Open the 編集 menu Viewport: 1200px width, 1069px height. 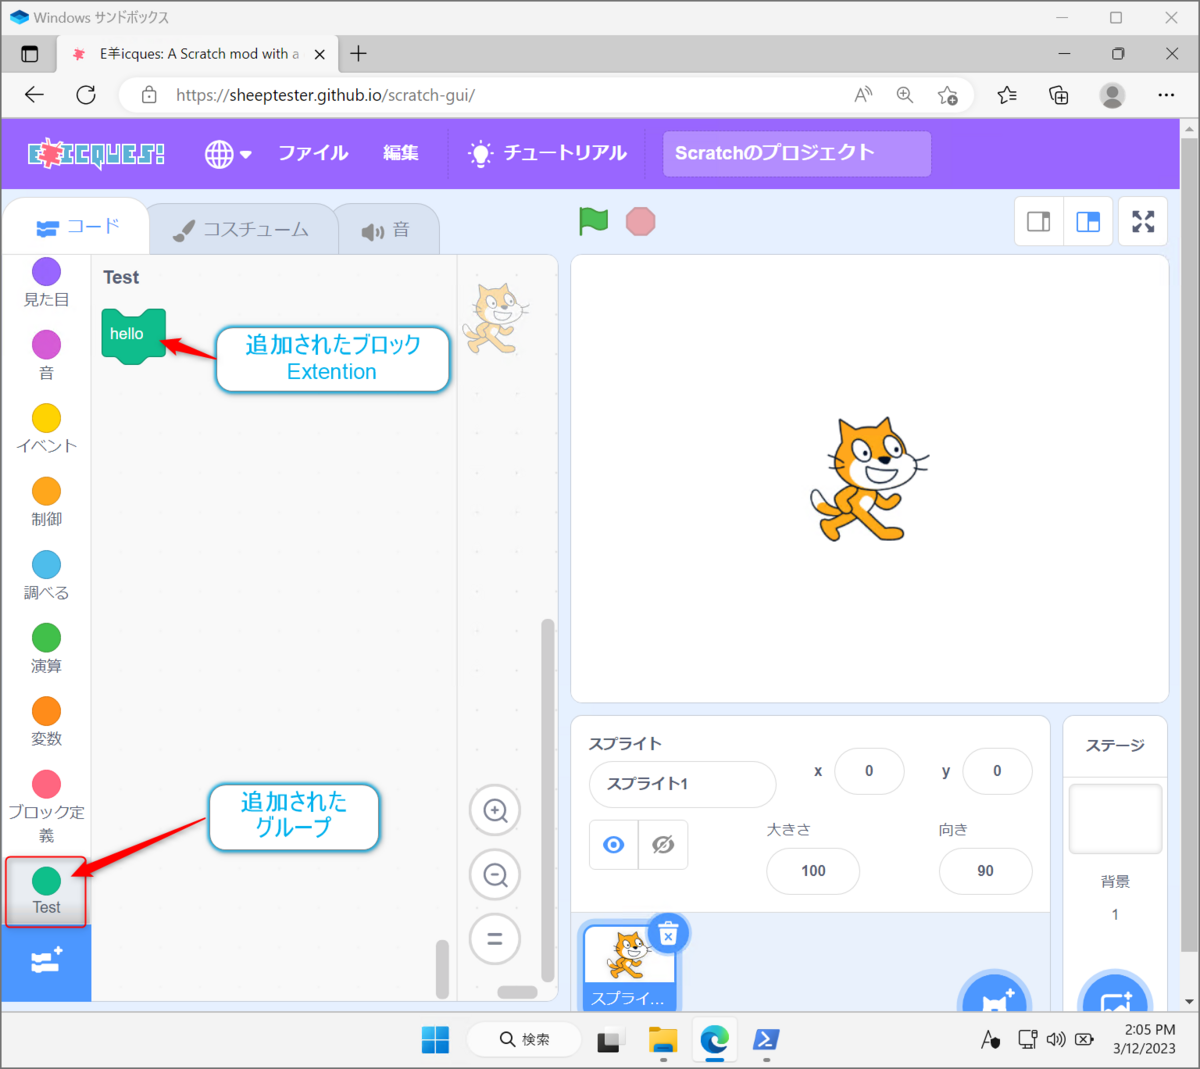(401, 153)
